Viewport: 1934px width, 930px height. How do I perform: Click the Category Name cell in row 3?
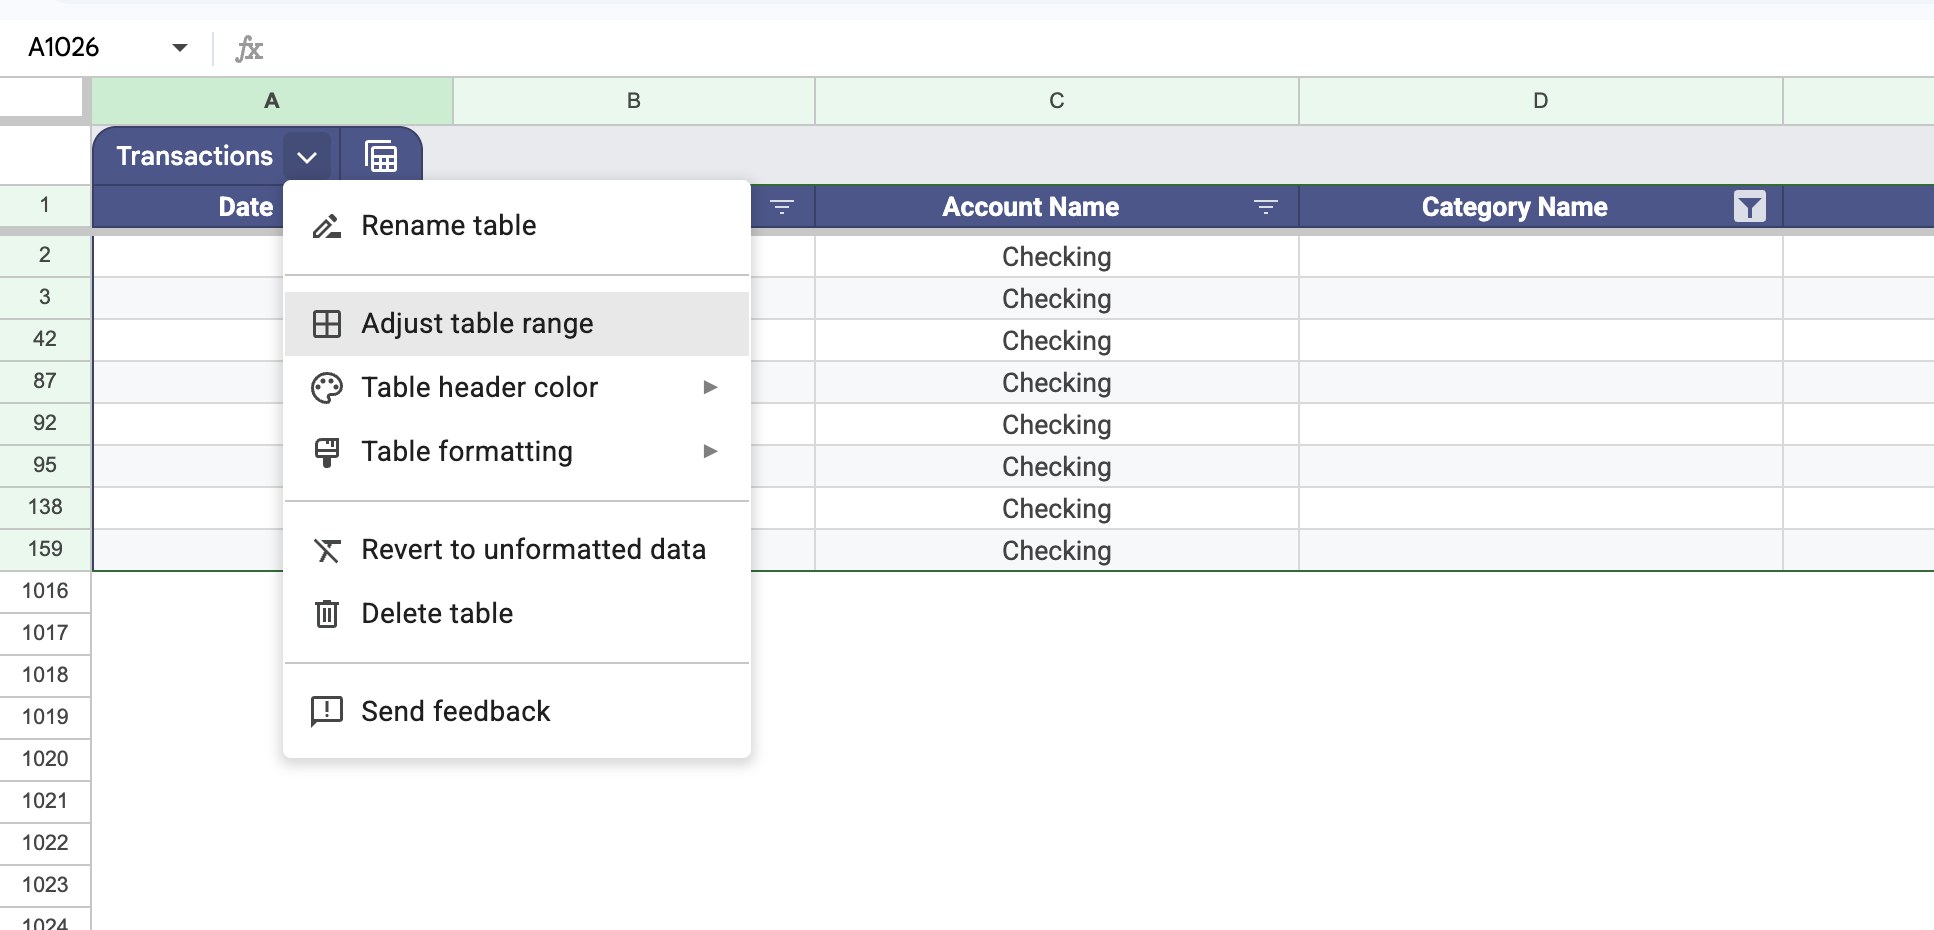click(1541, 299)
